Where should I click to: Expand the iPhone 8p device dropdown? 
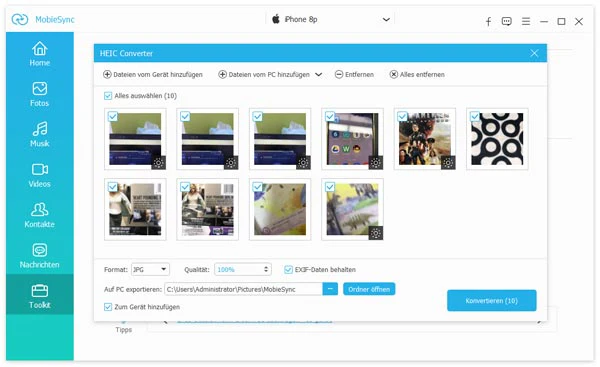point(386,20)
